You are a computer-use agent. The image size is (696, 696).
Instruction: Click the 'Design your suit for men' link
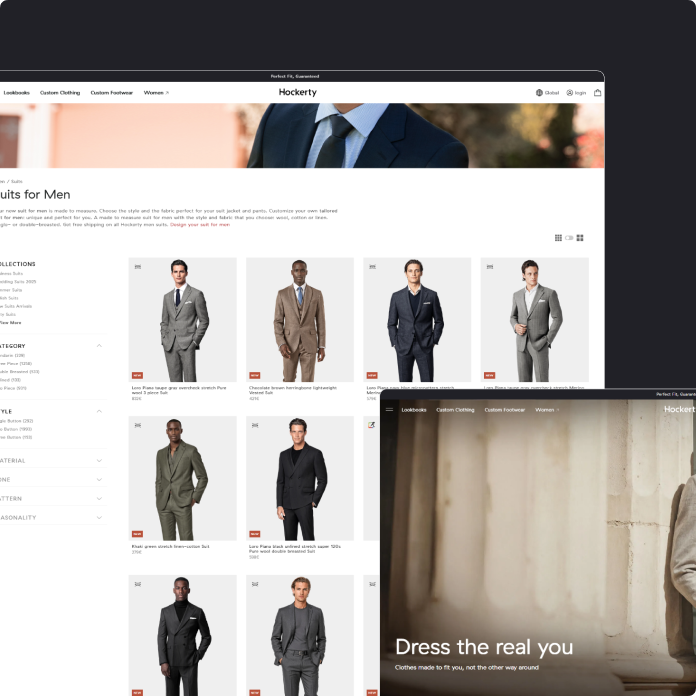[x=200, y=224]
